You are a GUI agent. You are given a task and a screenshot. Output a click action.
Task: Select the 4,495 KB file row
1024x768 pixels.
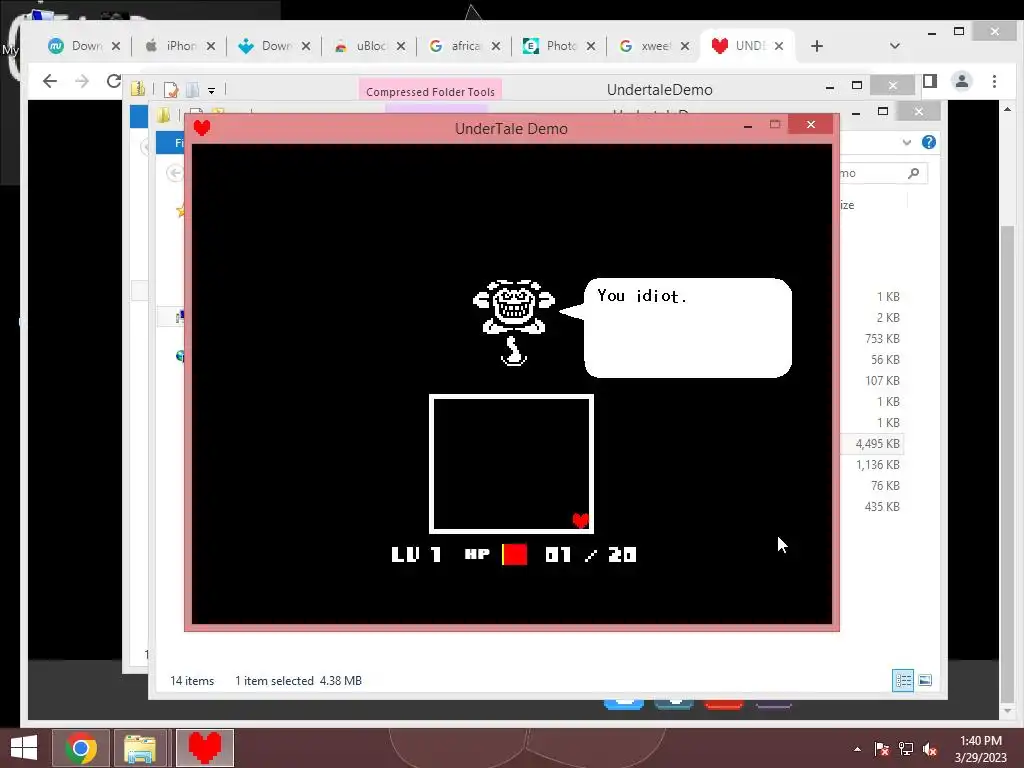(x=871, y=443)
